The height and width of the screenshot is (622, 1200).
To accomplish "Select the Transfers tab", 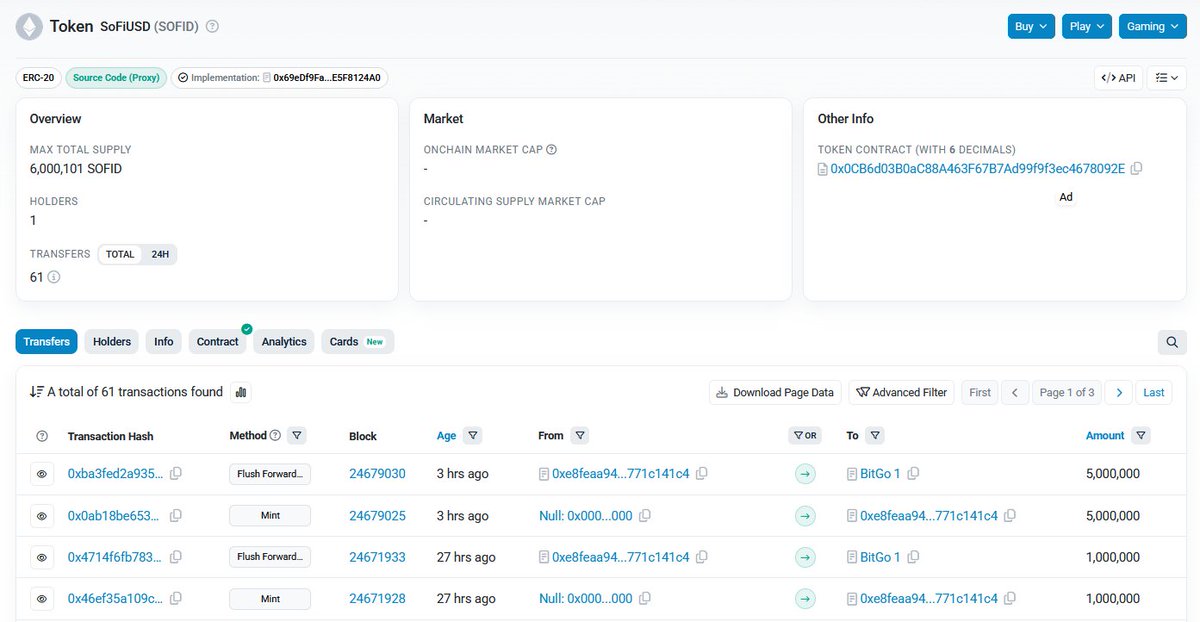I will (46, 342).
